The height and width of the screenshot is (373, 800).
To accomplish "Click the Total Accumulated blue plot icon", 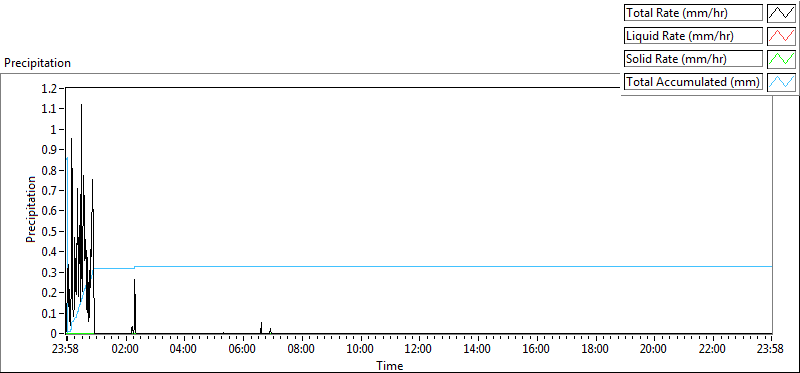I will click(781, 82).
